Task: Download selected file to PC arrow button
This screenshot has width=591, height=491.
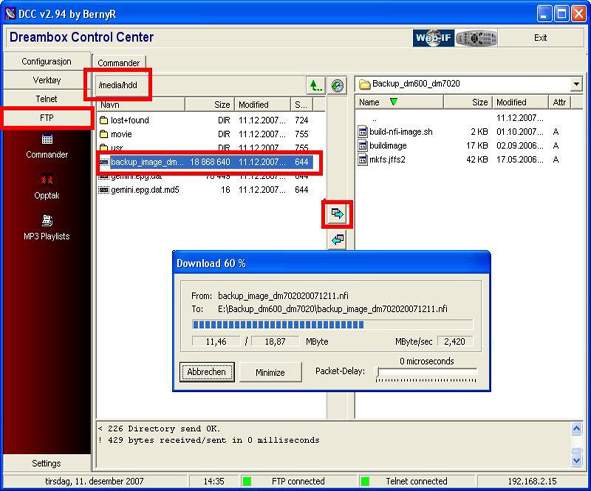Action: point(337,214)
